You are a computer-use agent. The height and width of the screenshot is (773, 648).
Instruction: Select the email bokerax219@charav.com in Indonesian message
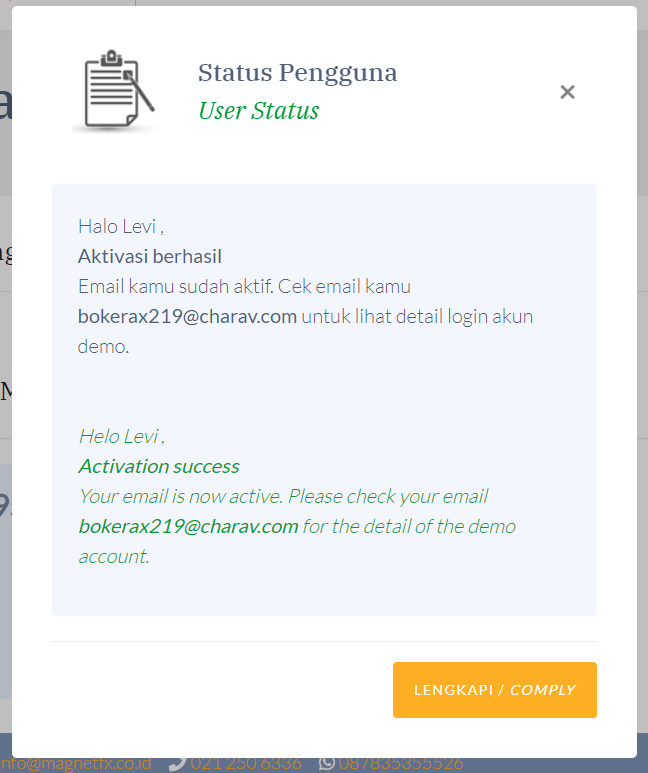click(187, 316)
